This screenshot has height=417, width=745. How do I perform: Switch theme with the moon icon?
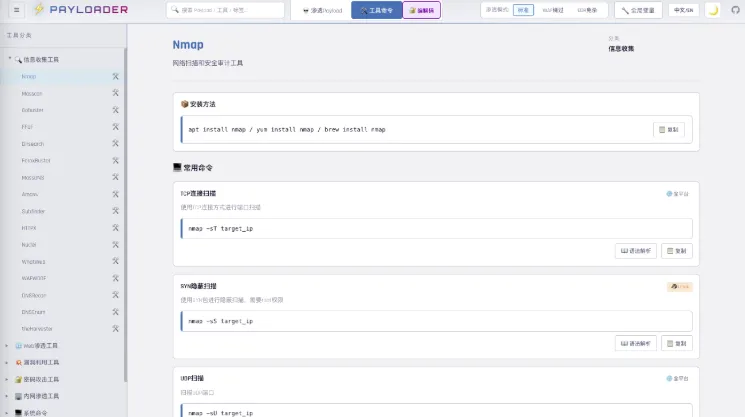click(713, 10)
